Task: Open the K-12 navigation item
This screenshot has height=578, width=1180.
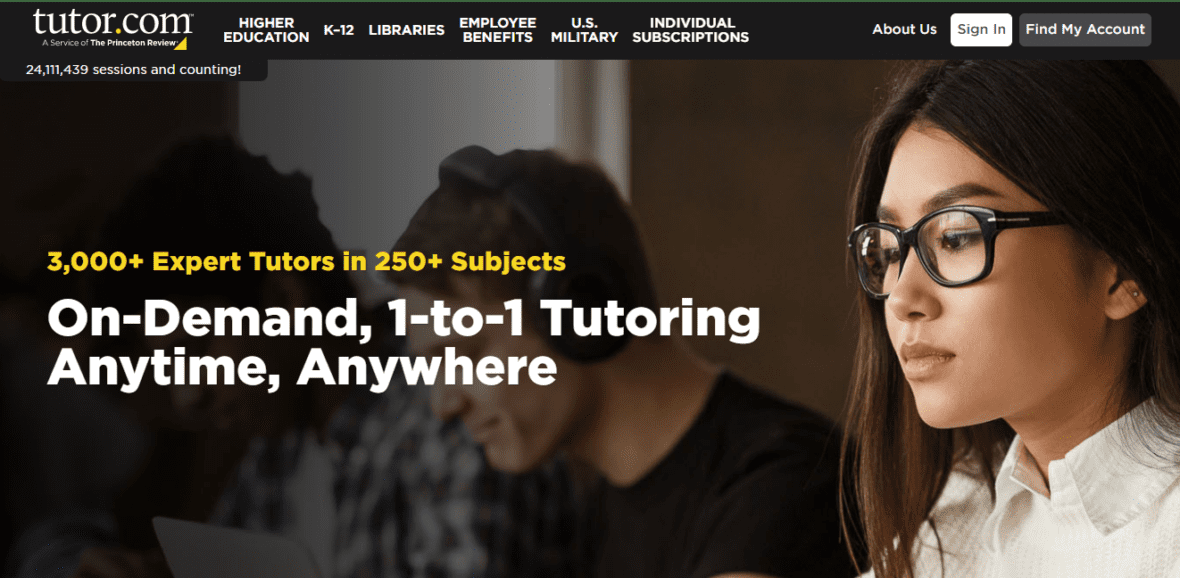Action: click(x=339, y=30)
